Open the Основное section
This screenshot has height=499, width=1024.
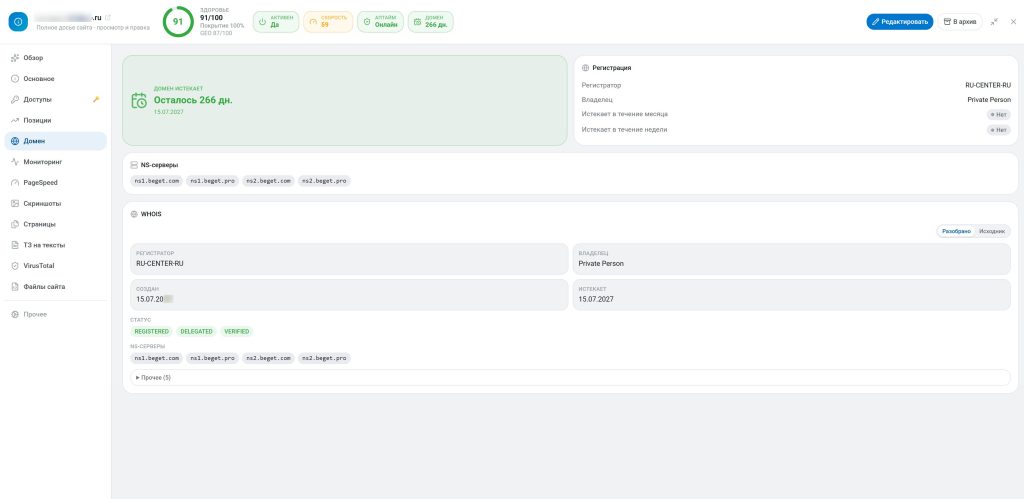pos(56,79)
